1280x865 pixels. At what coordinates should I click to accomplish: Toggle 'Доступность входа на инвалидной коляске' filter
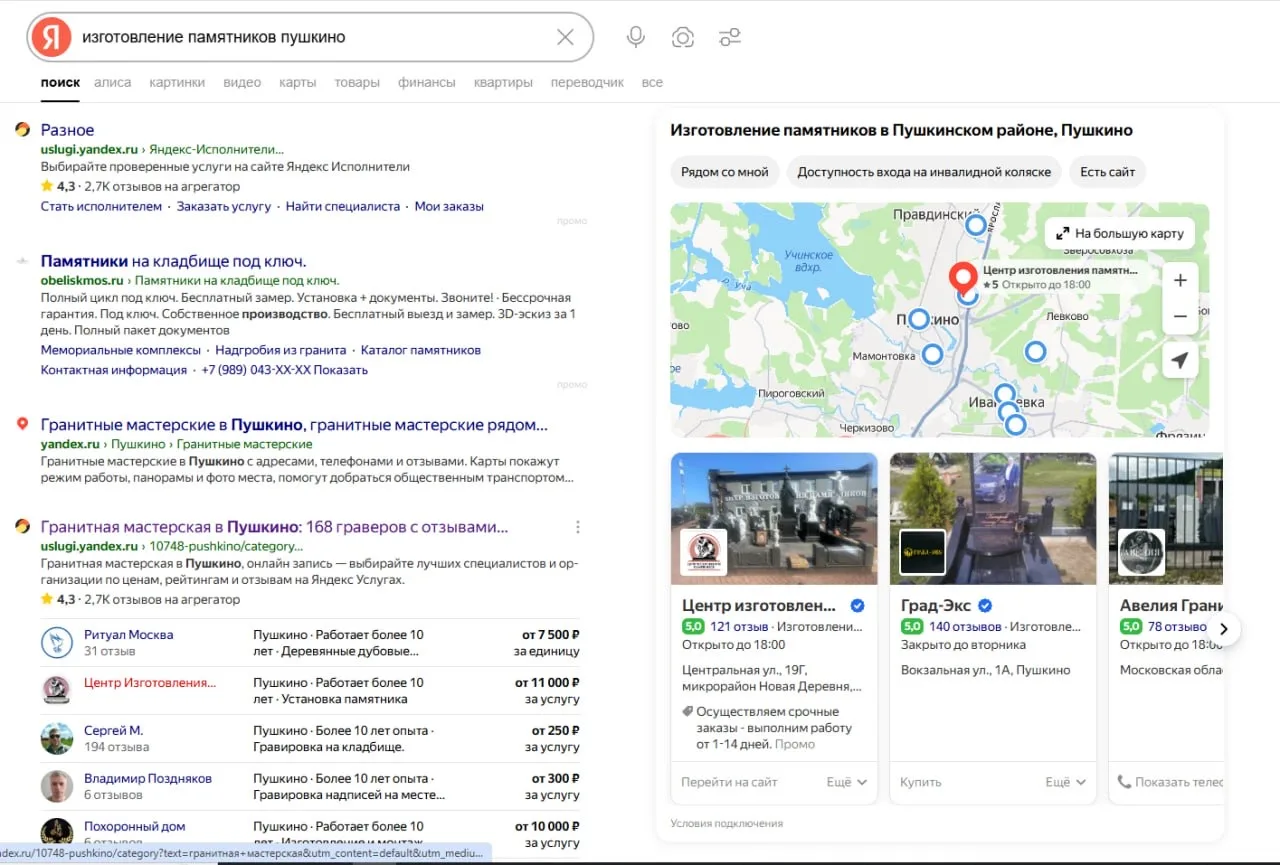point(924,172)
